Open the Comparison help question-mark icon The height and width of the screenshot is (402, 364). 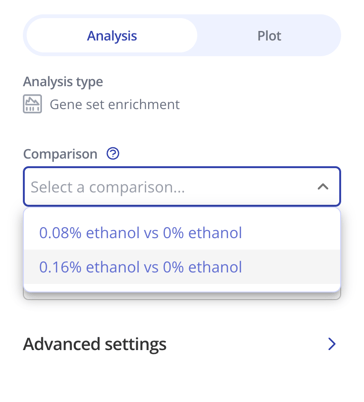(x=113, y=154)
